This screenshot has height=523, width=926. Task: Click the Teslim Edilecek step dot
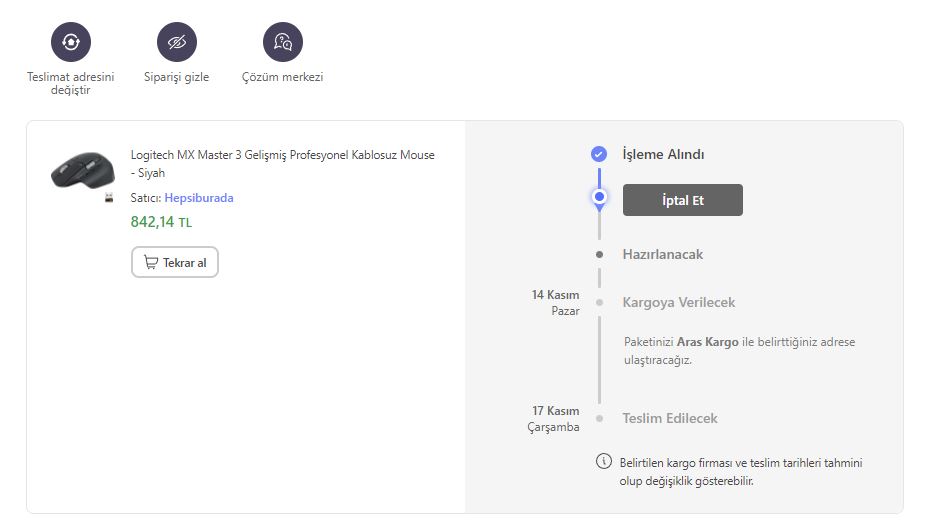point(599,419)
